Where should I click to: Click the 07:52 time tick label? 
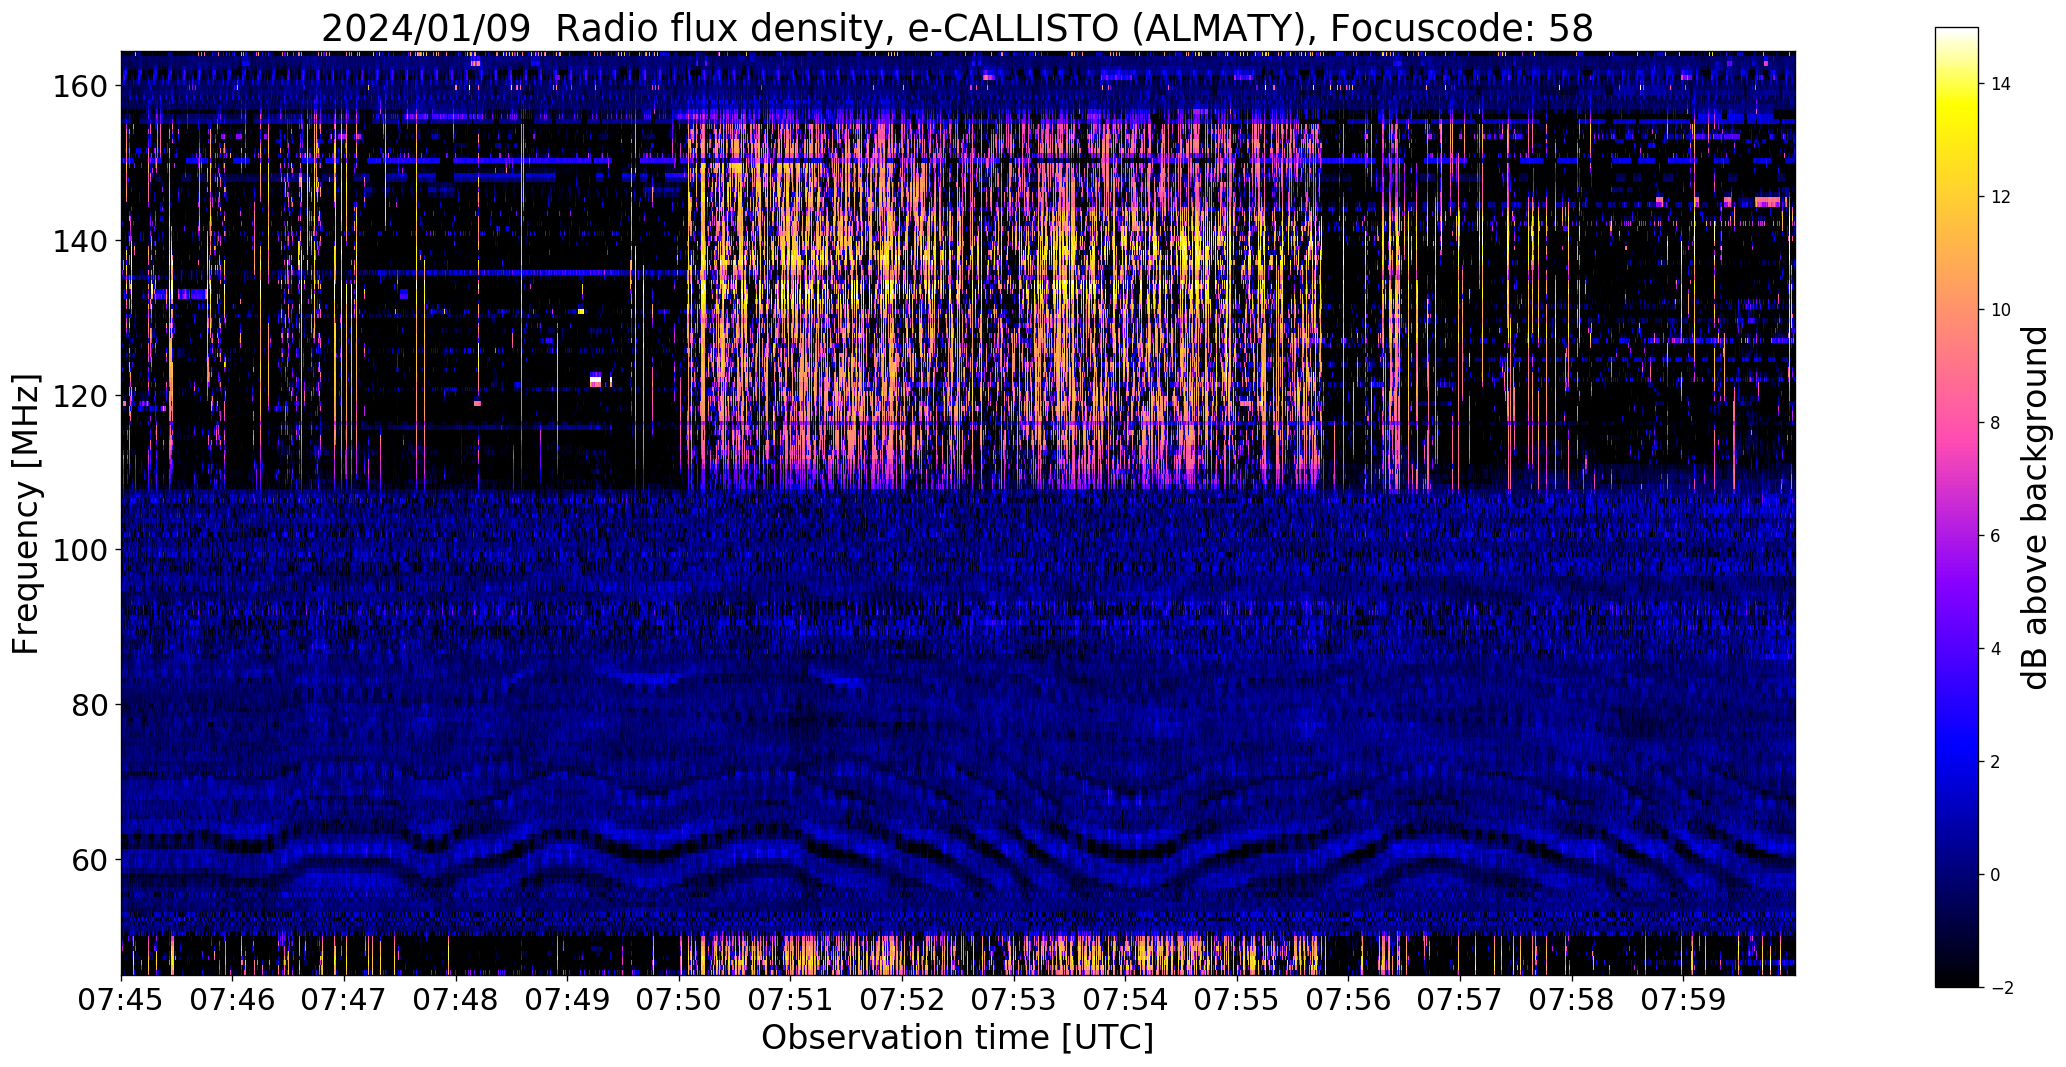[x=902, y=998]
